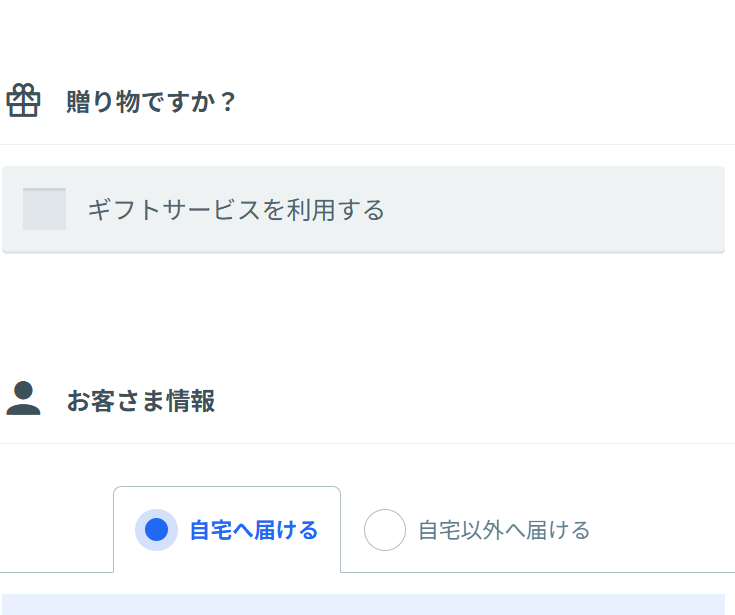Click the person silhouette icon
Viewport: 735px width, 615px height.
[23, 398]
